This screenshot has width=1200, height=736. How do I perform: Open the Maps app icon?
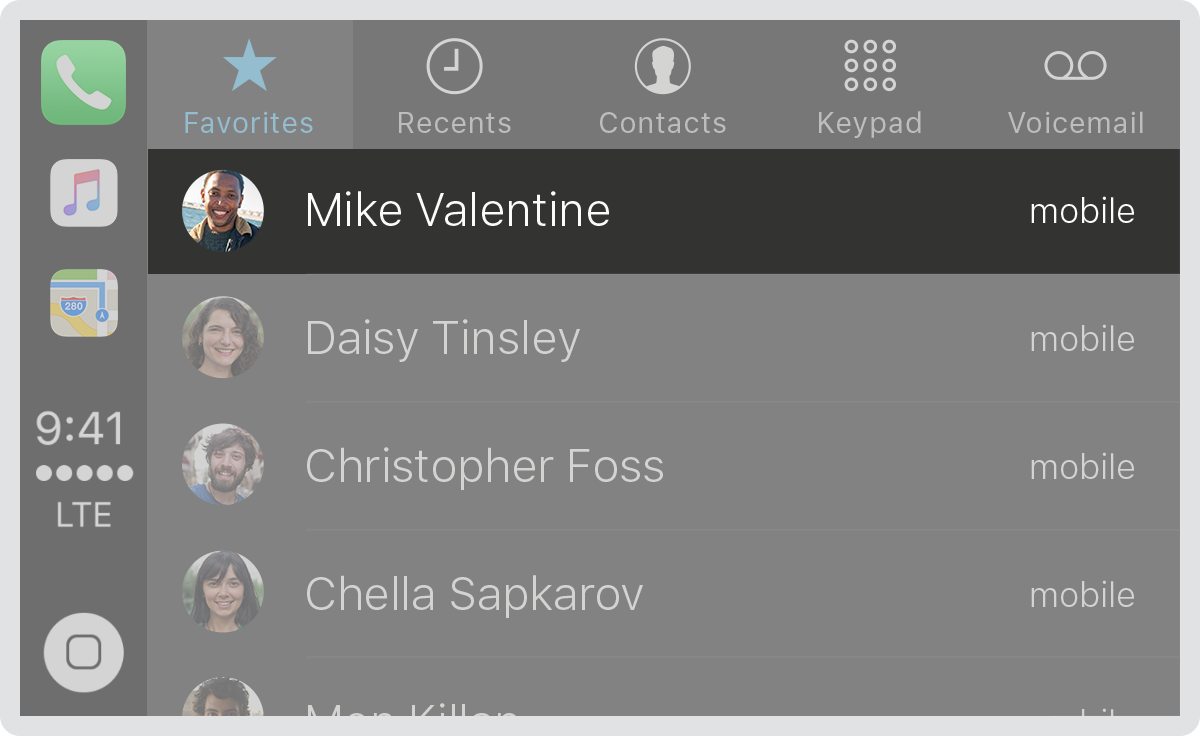click(84, 303)
